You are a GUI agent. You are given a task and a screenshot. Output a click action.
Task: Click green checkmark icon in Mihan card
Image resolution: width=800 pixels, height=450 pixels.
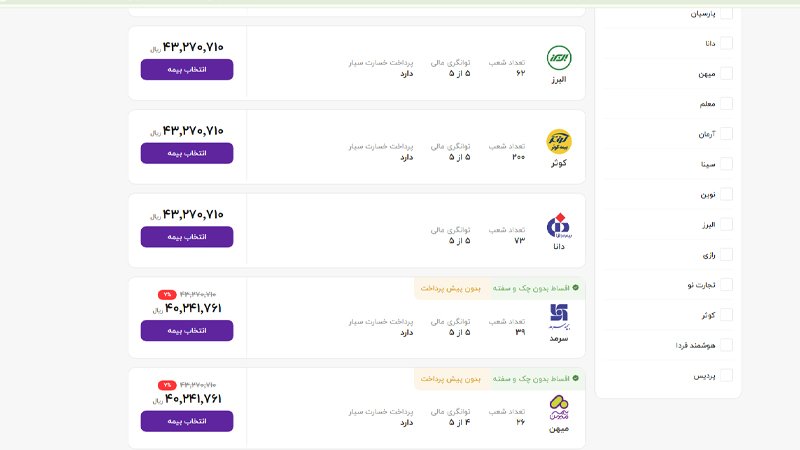[x=576, y=379]
